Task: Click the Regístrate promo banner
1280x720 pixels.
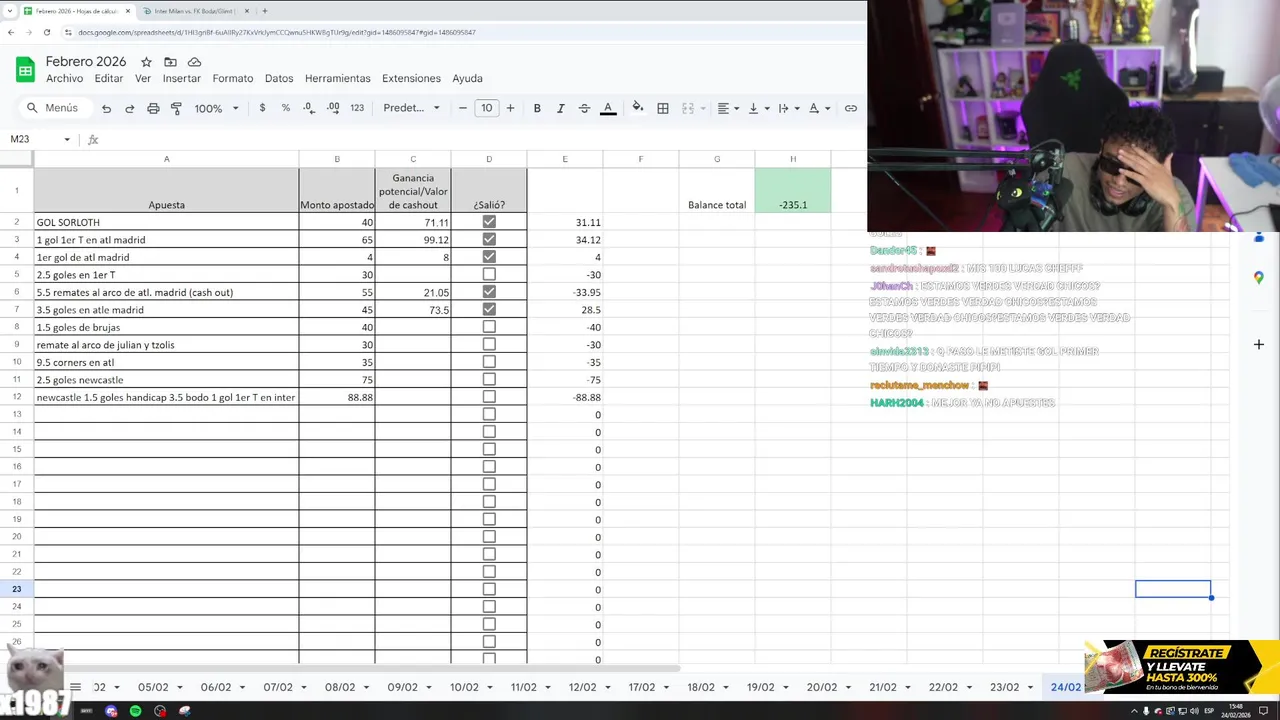Action: point(1182,668)
